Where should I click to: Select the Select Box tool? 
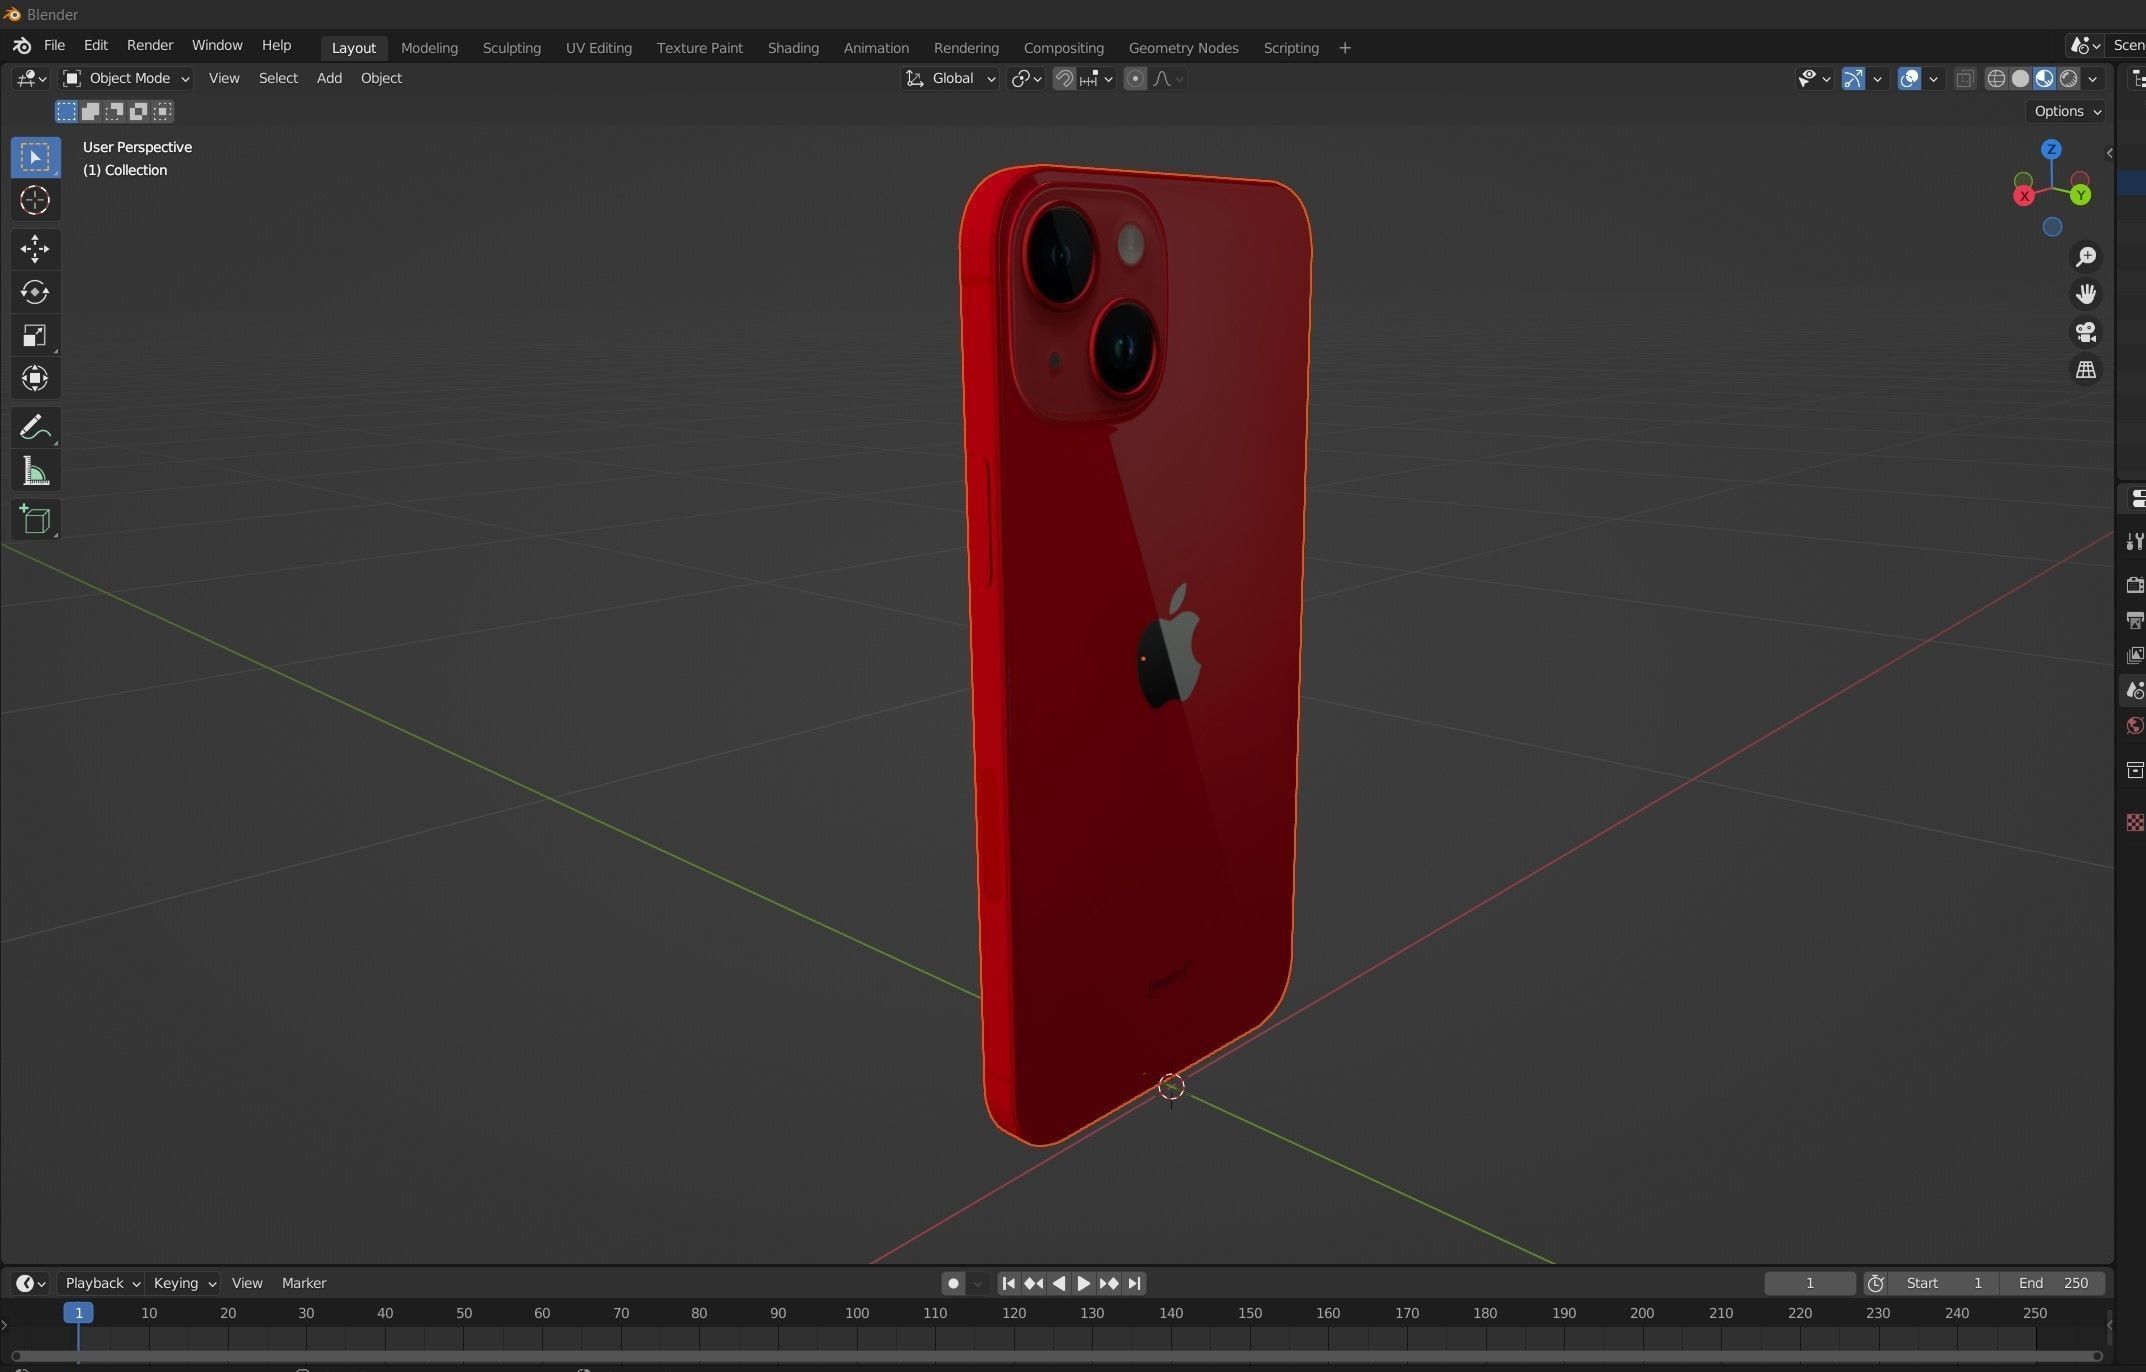tap(35, 157)
